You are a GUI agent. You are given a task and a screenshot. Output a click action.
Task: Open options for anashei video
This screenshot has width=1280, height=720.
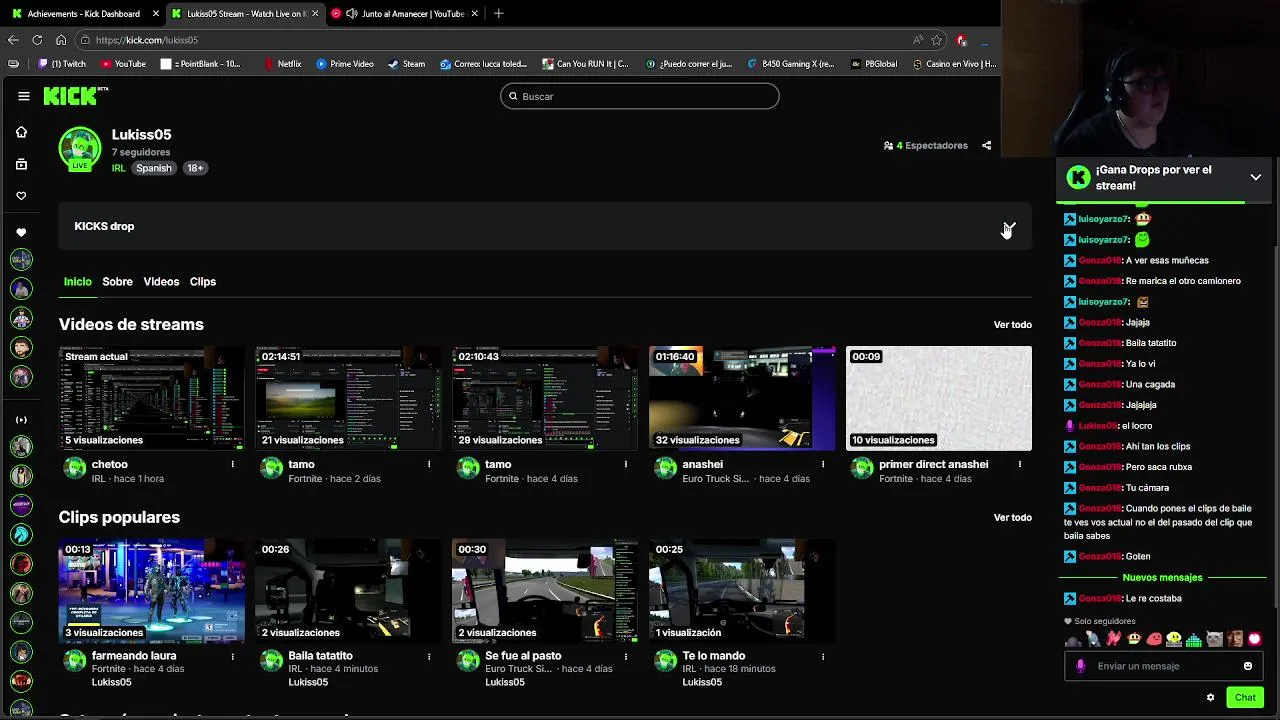[823, 464]
